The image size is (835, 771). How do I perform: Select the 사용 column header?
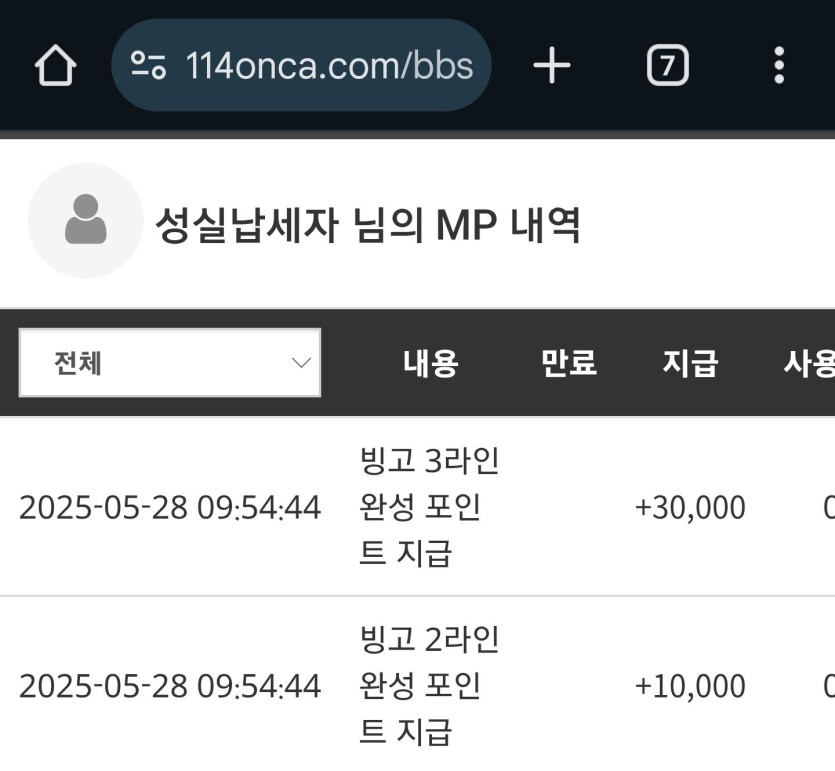click(809, 363)
